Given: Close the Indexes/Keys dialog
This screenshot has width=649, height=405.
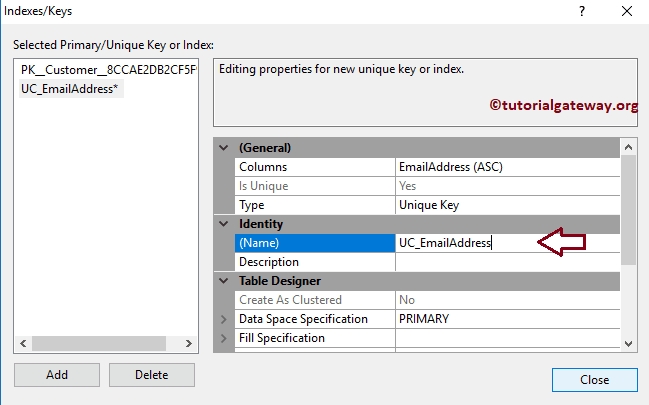Looking at the screenshot, I should [x=594, y=380].
